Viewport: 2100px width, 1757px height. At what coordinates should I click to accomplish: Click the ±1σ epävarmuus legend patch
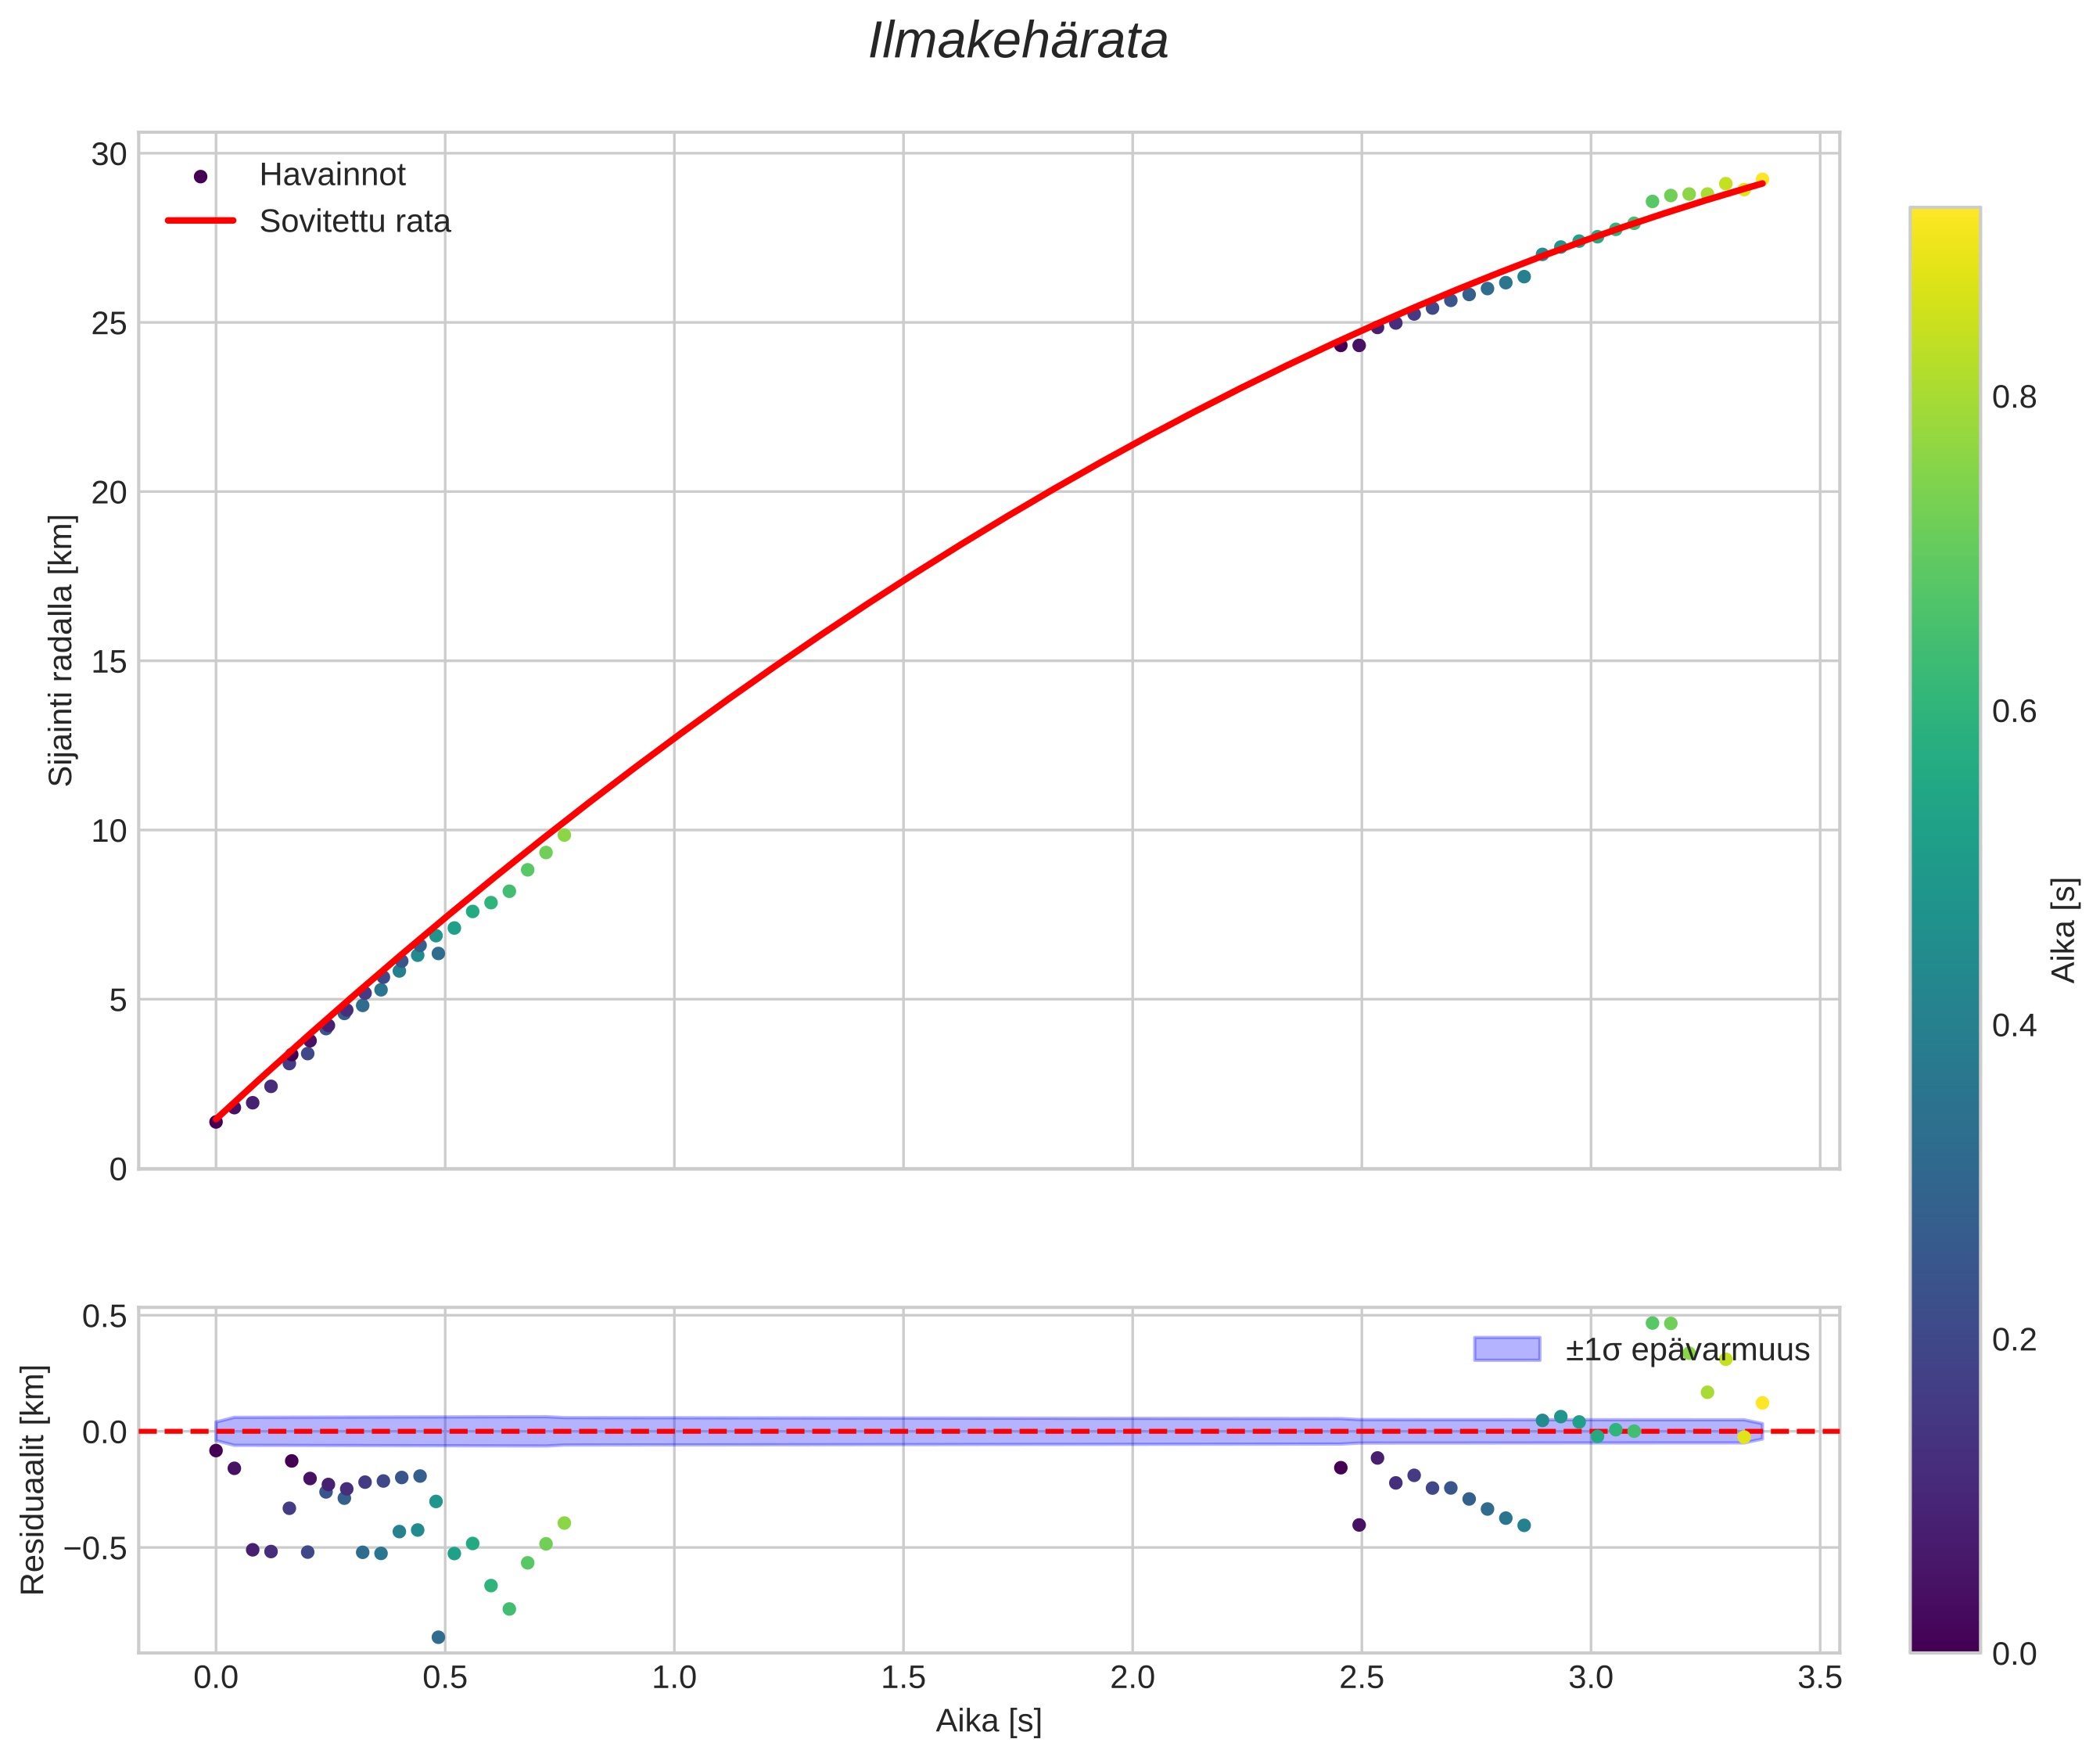coord(1506,1349)
